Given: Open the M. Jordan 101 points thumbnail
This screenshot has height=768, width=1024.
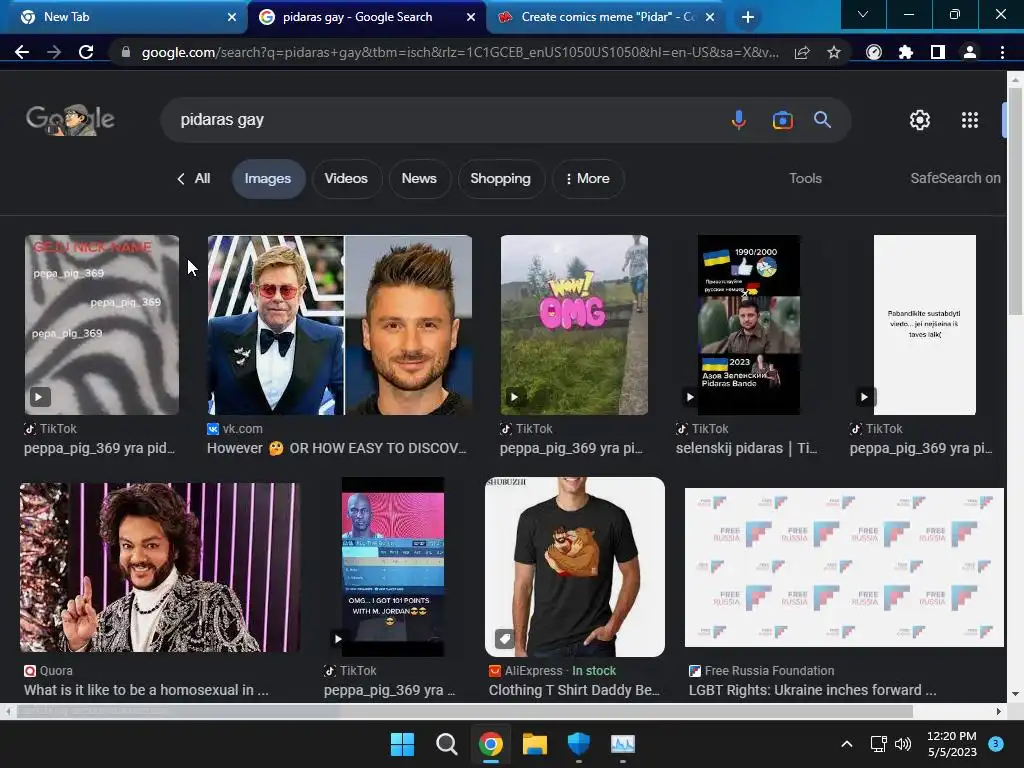Looking at the screenshot, I should [393, 567].
